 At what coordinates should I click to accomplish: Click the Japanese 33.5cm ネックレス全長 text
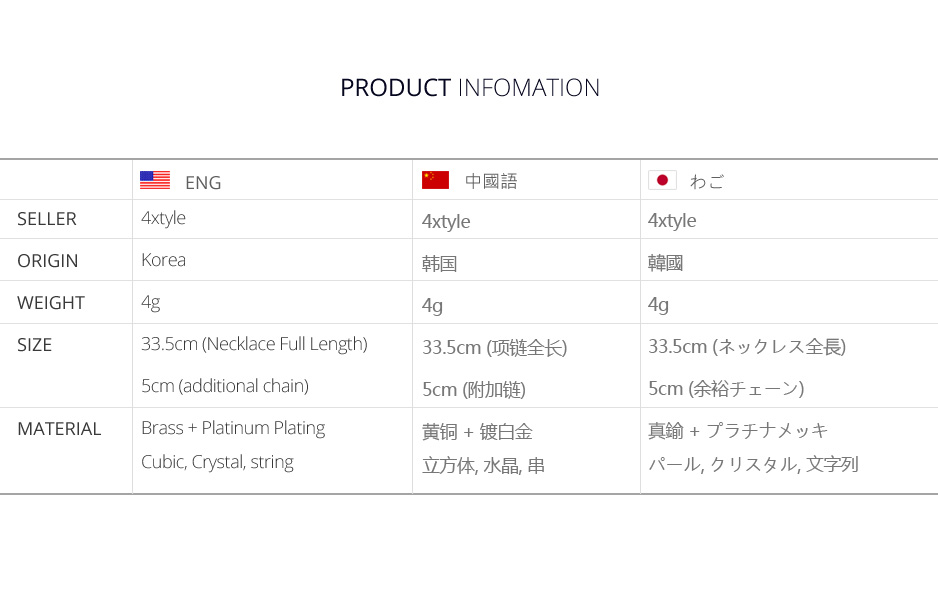tap(746, 347)
